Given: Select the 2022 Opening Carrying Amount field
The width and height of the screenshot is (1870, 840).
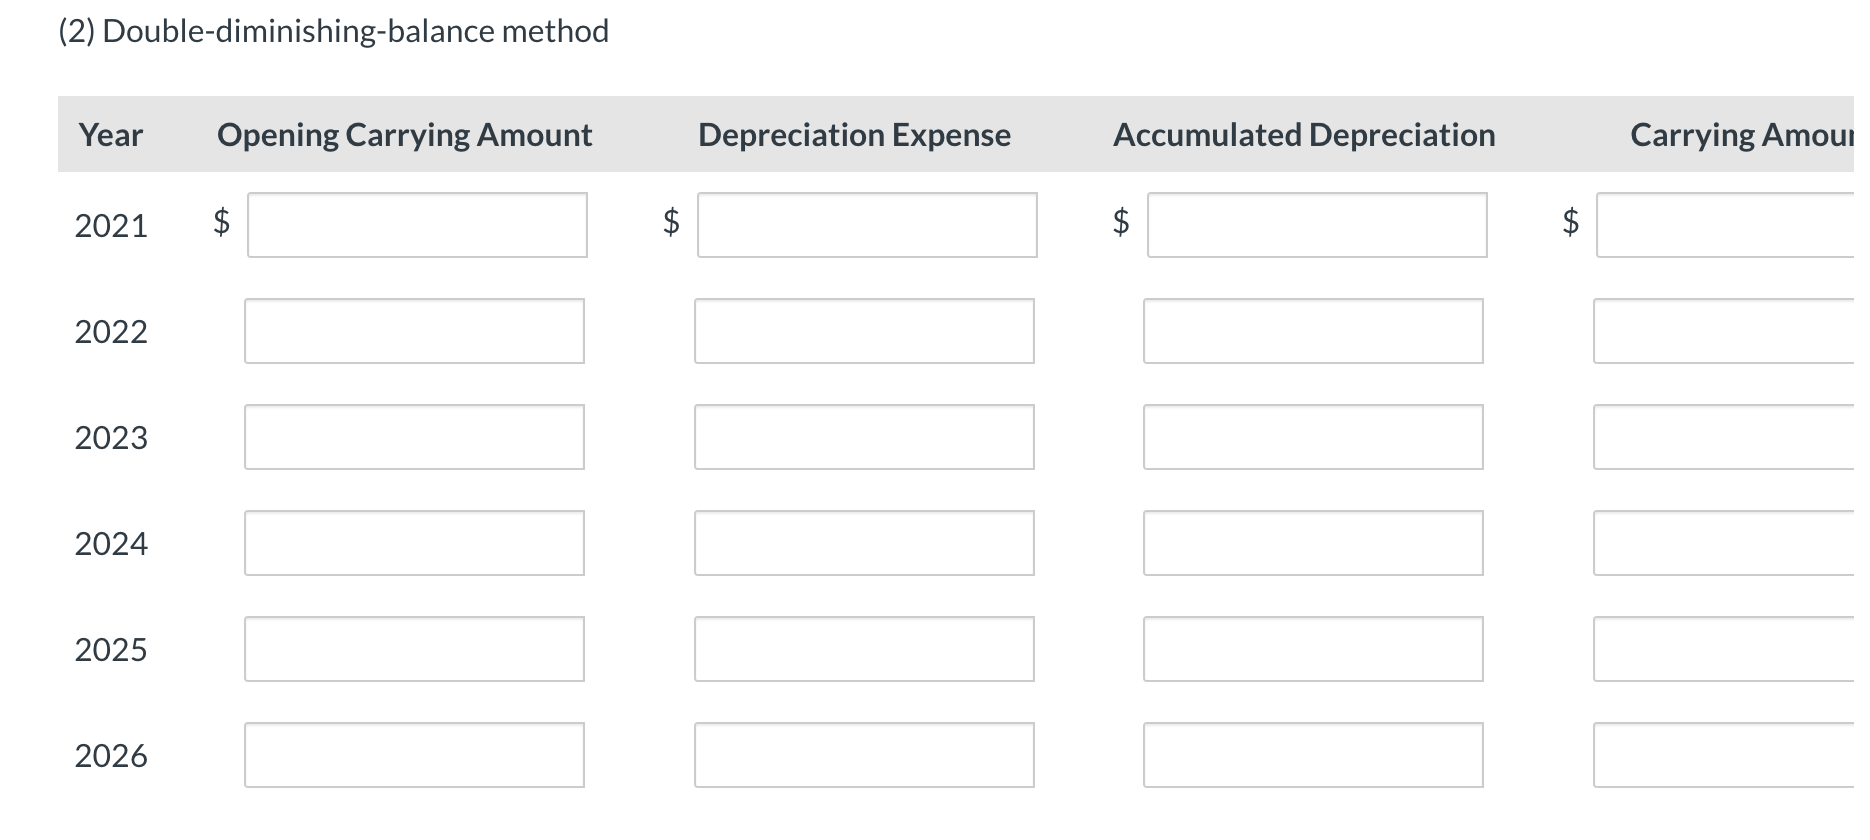Looking at the screenshot, I should pyautogui.click(x=414, y=331).
